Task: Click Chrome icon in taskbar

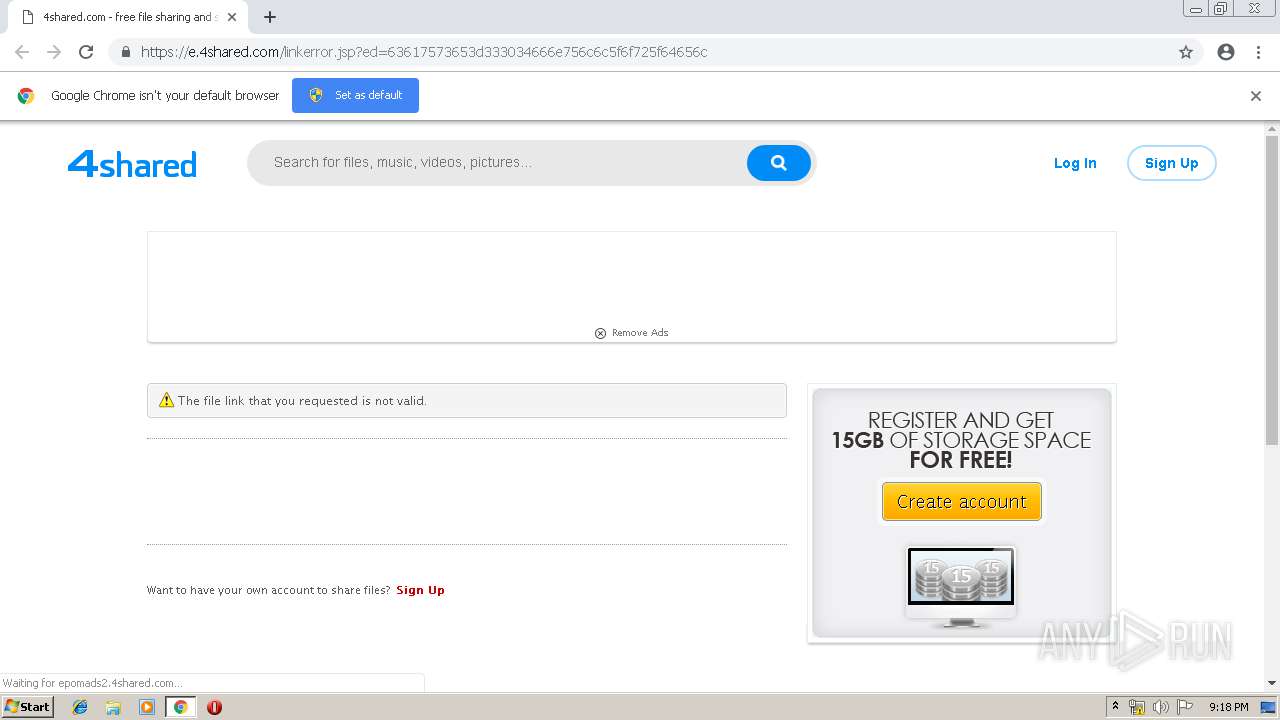Action: click(x=180, y=707)
